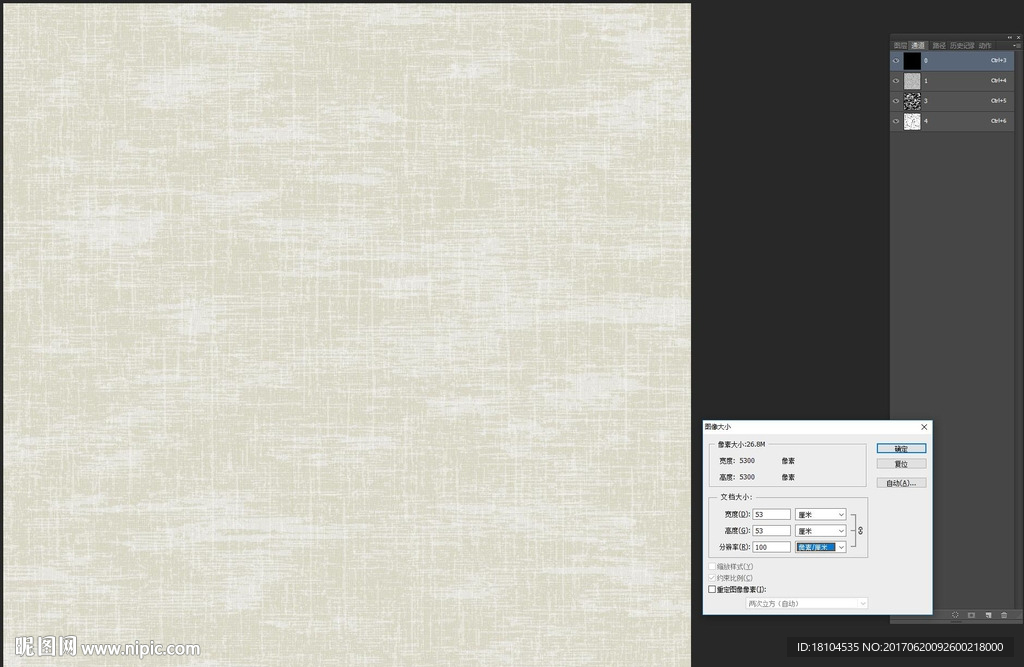Toggle the 缩放样式 checkbox
Image resolution: width=1024 pixels, height=667 pixels.
pyautogui.click(x=712, y=566)
